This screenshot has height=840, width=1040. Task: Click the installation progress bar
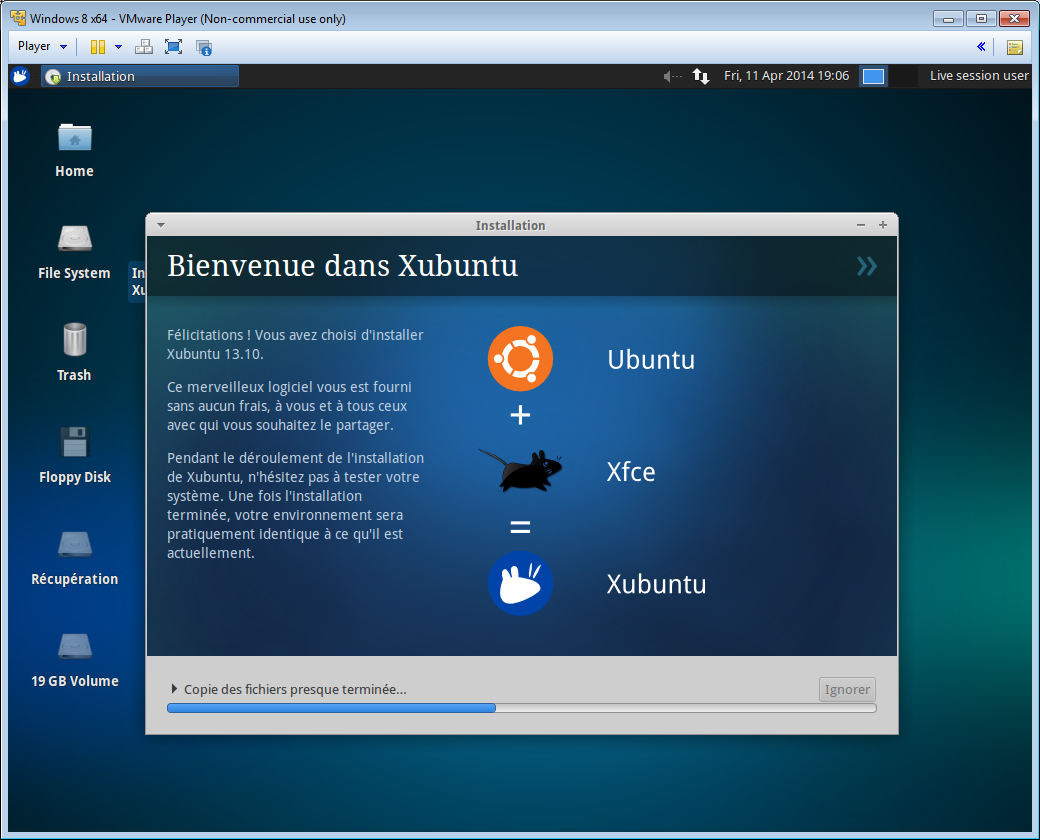pos(521,708)
